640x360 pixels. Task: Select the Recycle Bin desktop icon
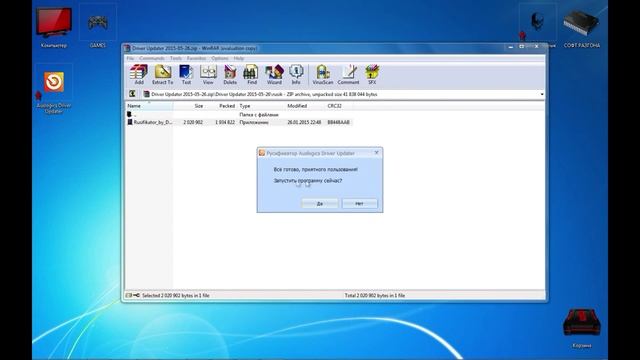[582, 327]
